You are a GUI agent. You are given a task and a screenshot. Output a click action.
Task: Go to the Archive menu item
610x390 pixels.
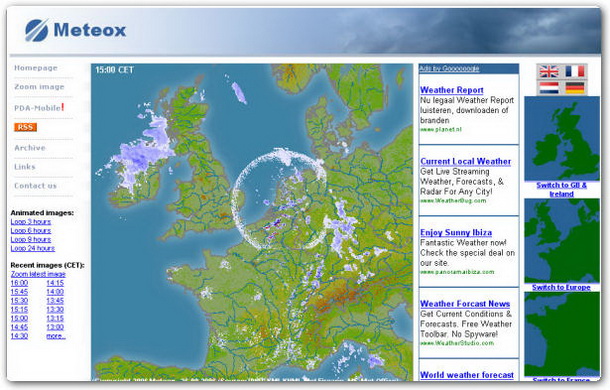(x=30, y=148)
